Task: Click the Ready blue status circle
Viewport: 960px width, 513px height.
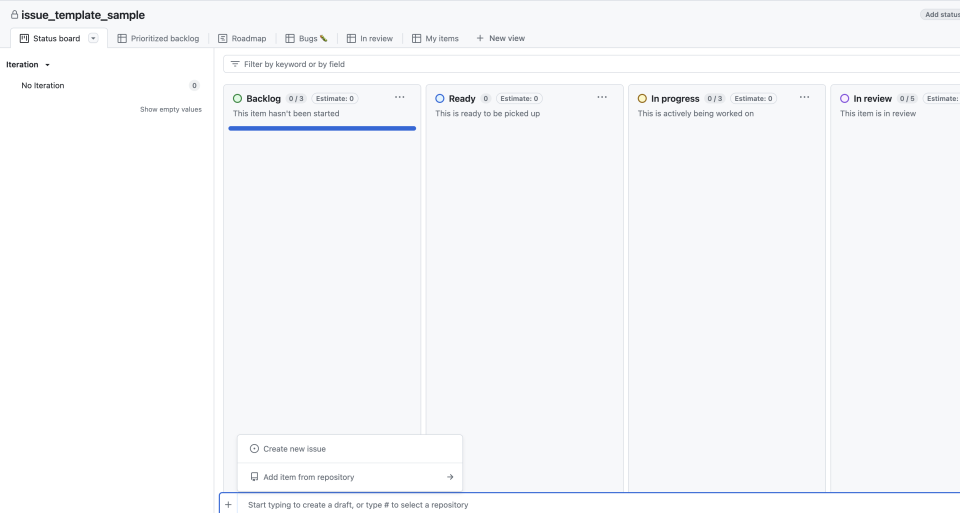Action: (x=440, y=98)
